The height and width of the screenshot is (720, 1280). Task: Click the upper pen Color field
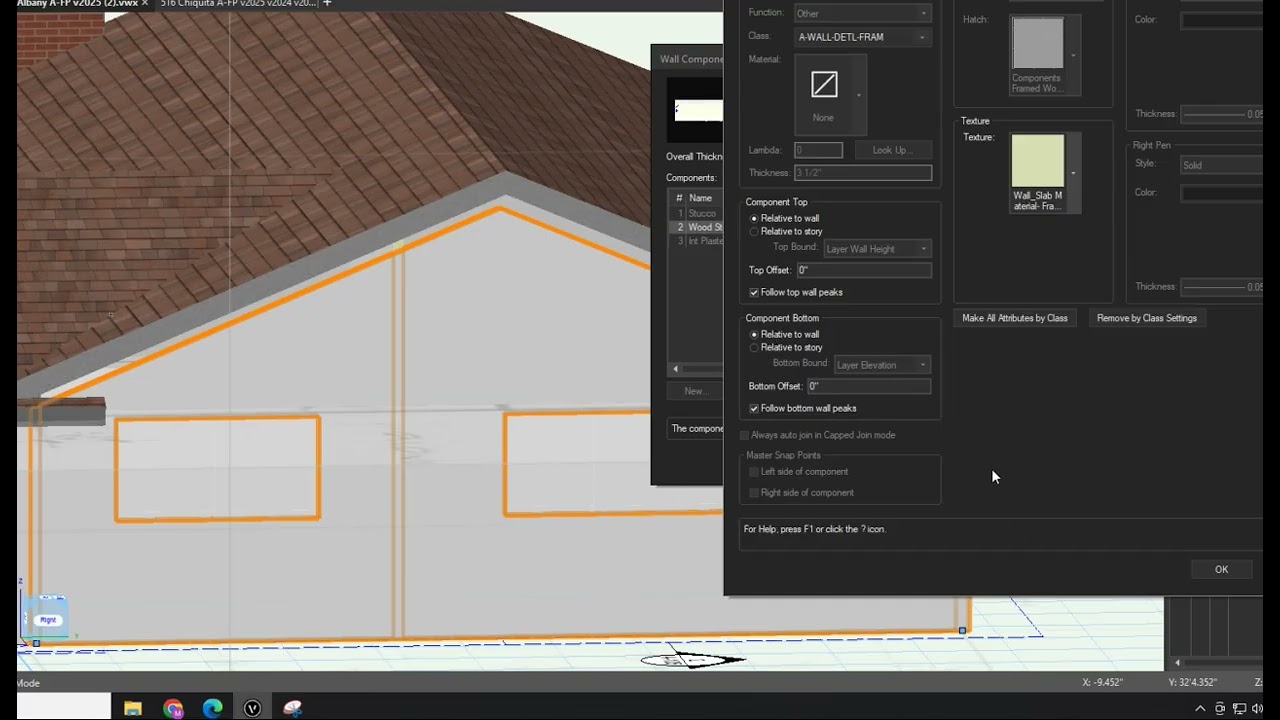point(1222,20)
